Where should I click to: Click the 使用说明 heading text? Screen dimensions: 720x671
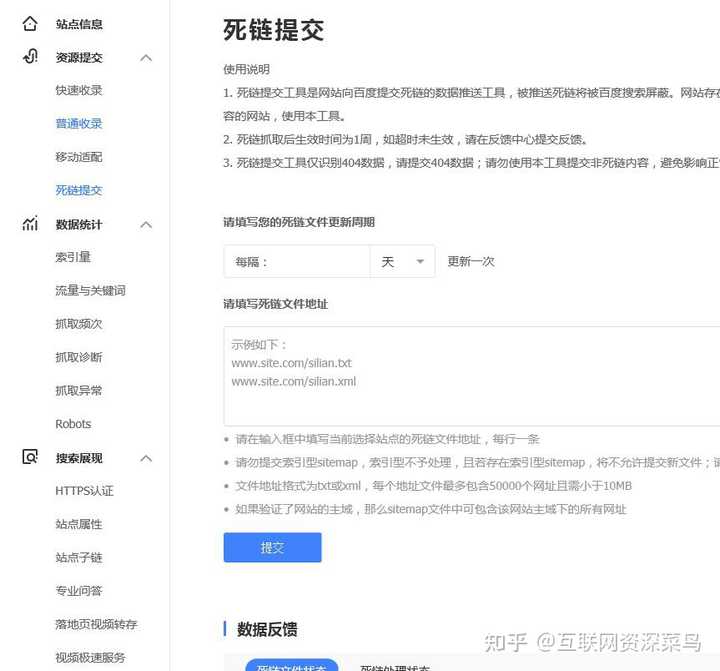pos(247,69)
